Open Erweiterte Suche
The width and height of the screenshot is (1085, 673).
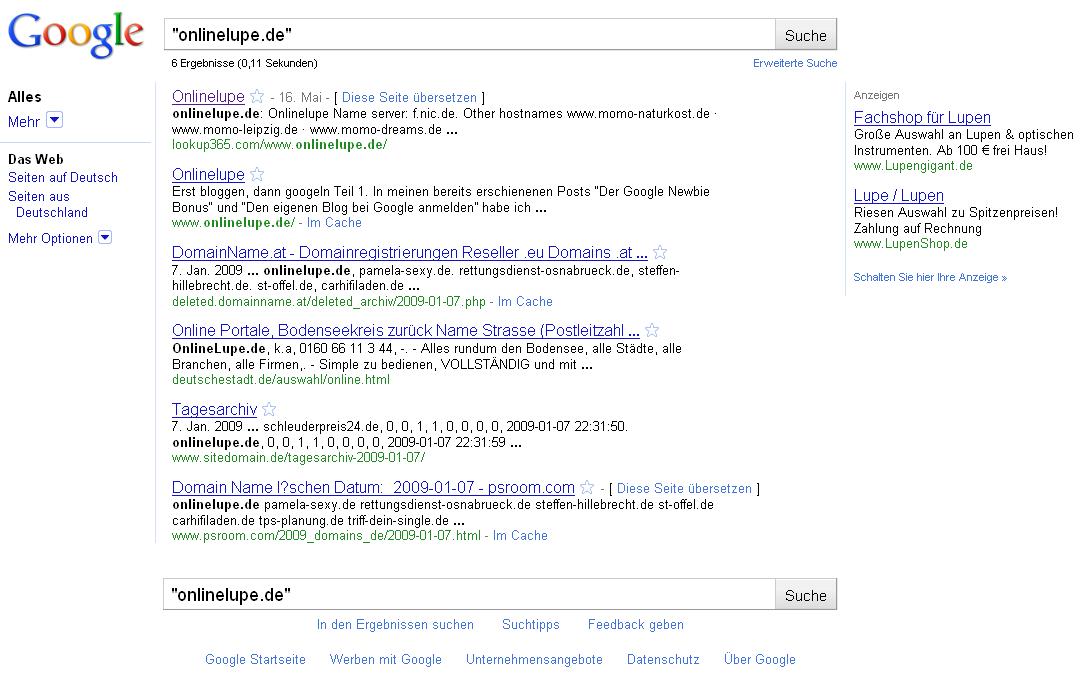coord(795,63)
